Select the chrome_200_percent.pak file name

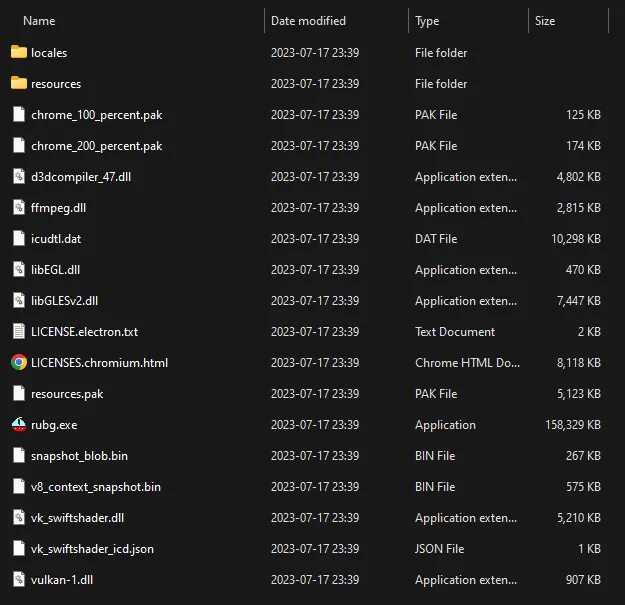click(96, 146)
